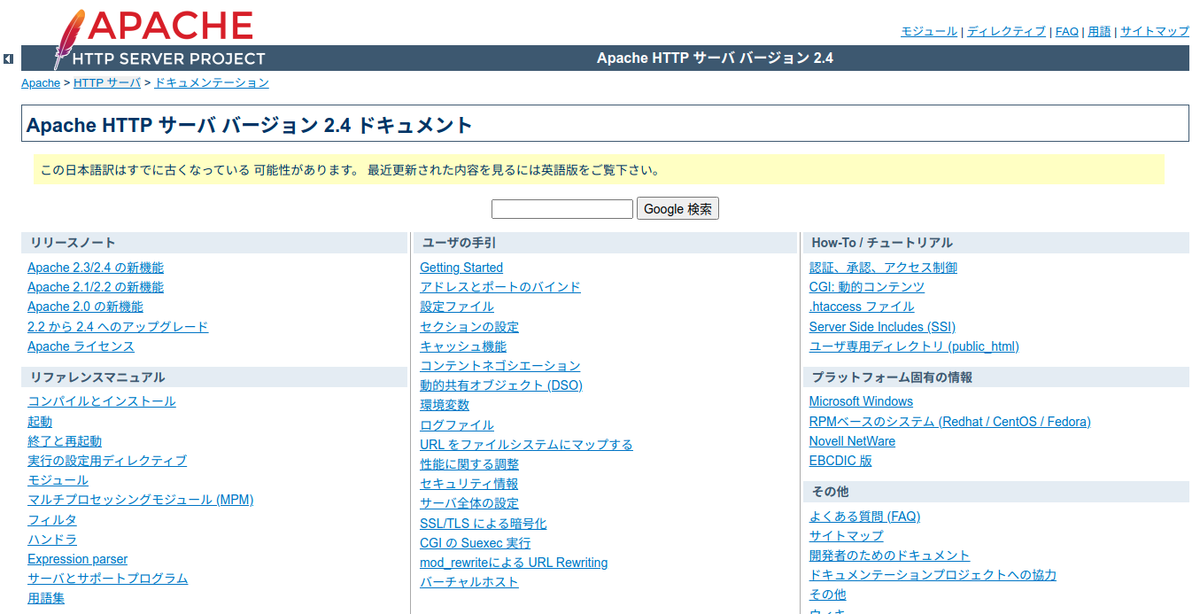This screenshot has height=614, width=1200.
Task: Open CGI の Suexec 実行 link
Action: [x=476, y=543]
